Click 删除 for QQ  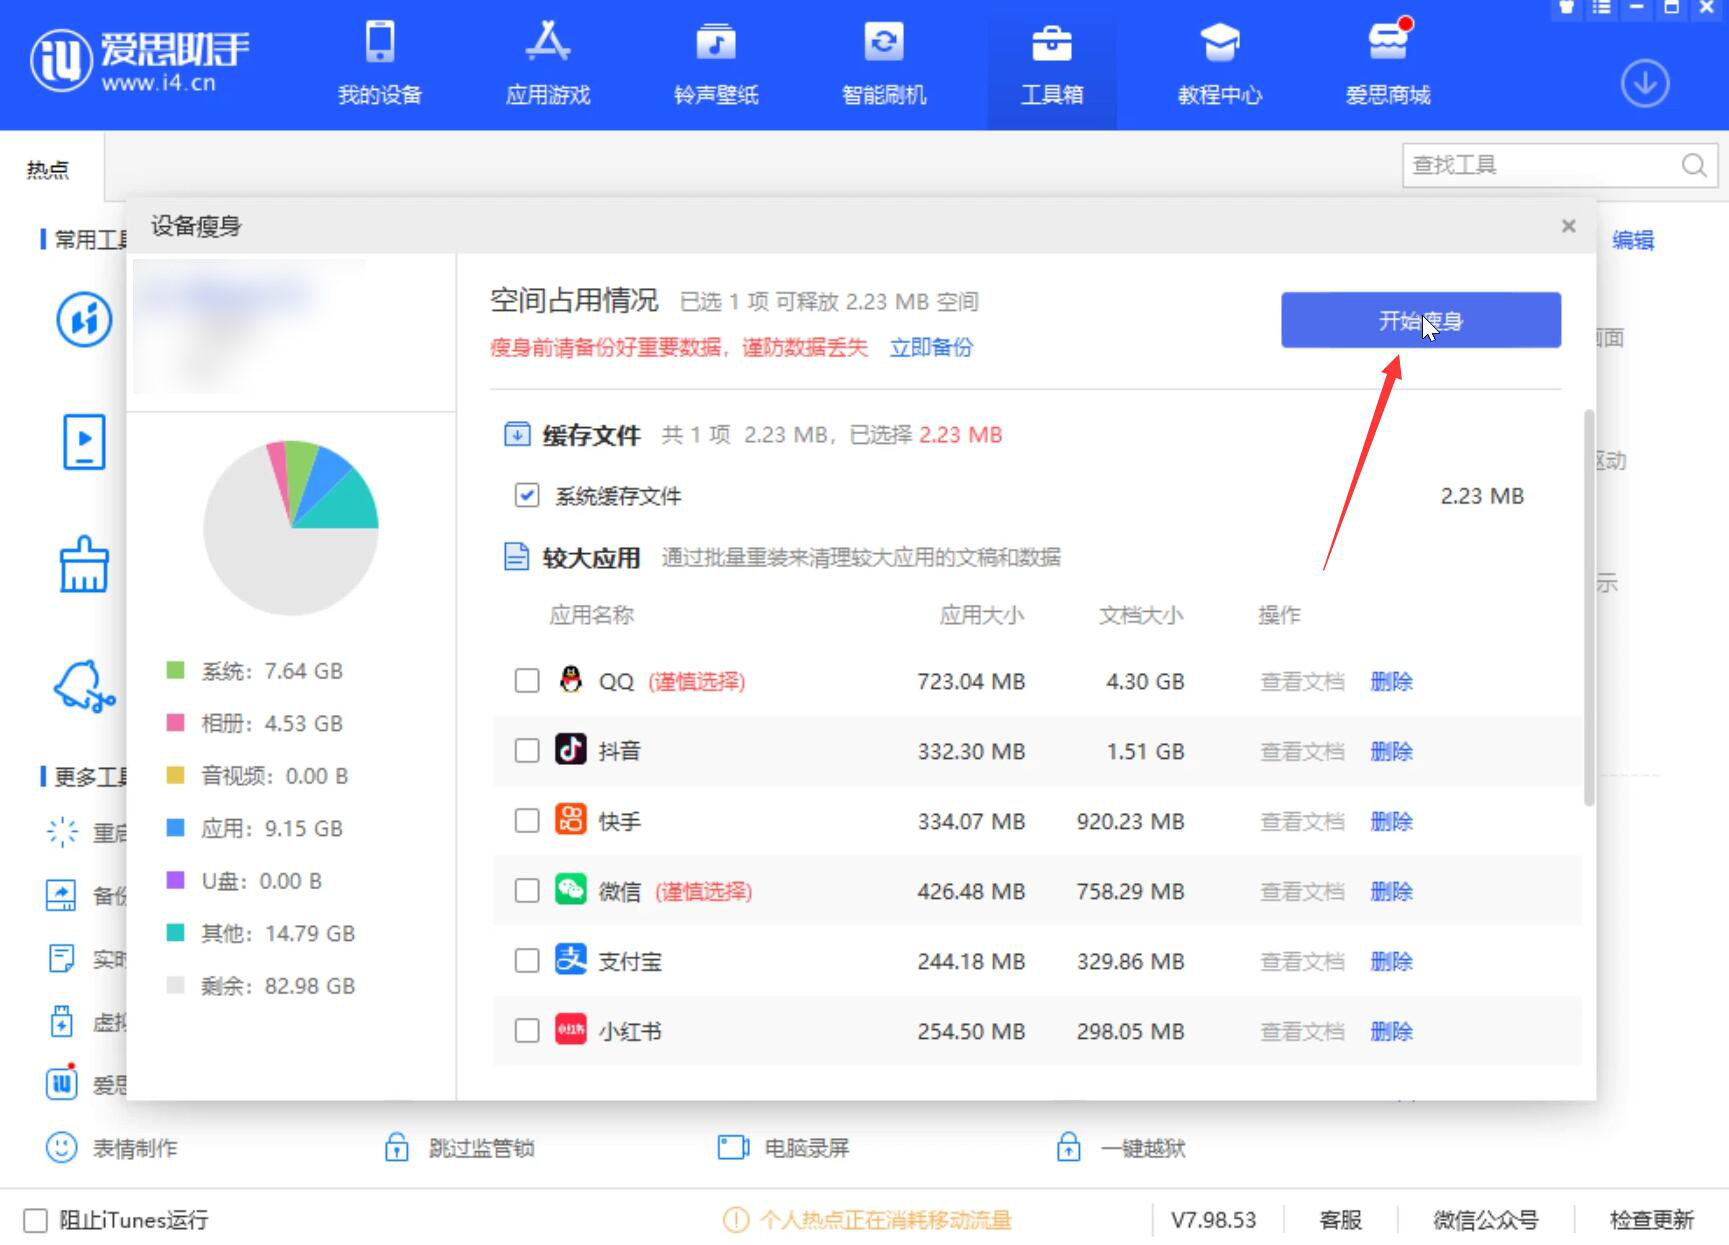1391,681
